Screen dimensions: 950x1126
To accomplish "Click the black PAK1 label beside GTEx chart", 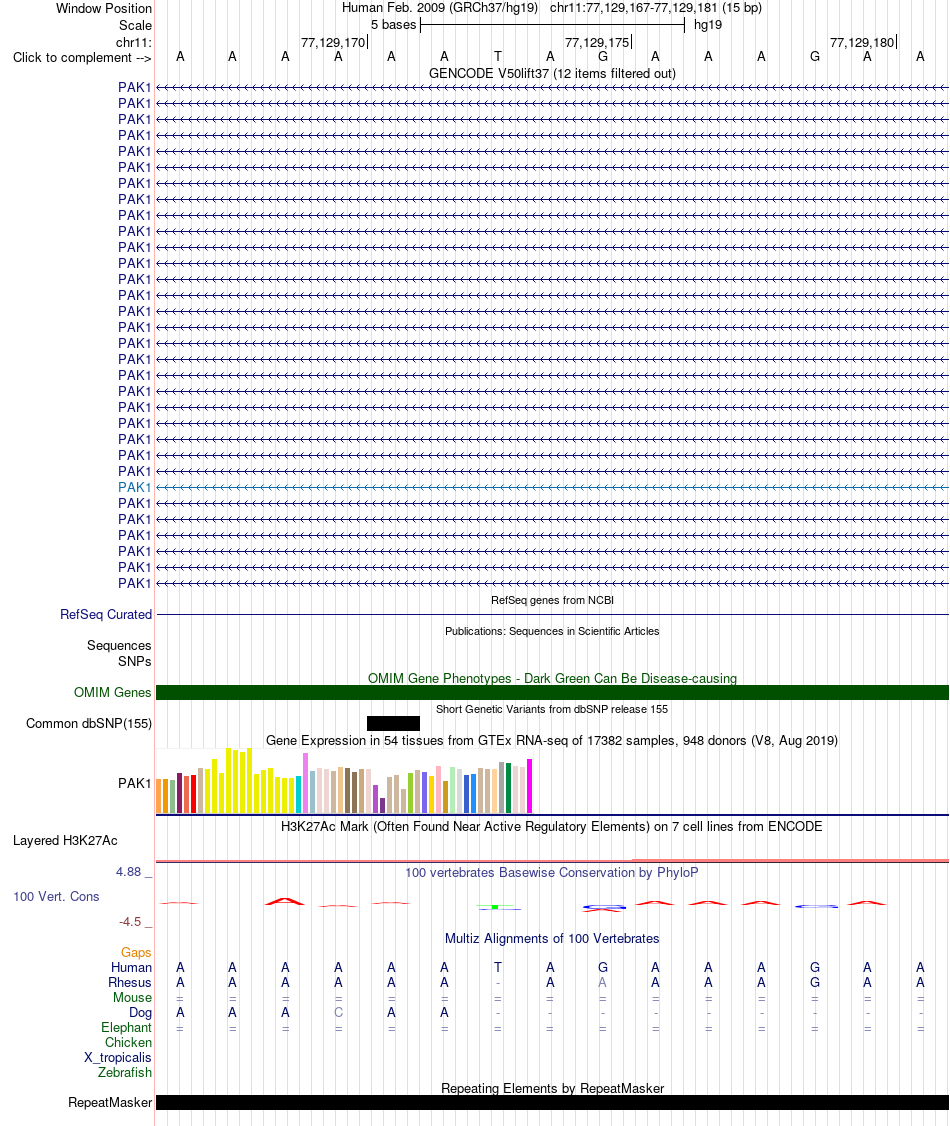I will 135,783.
